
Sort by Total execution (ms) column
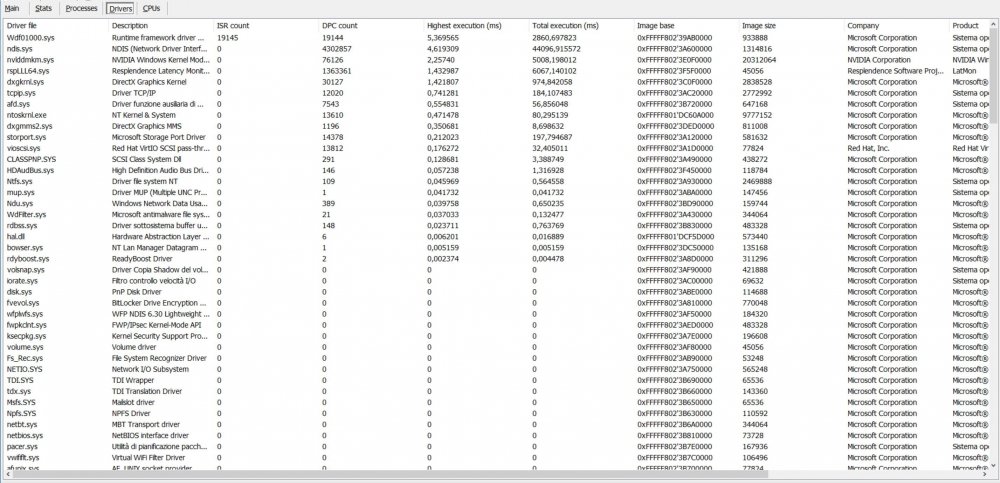(x=582, y=26)
